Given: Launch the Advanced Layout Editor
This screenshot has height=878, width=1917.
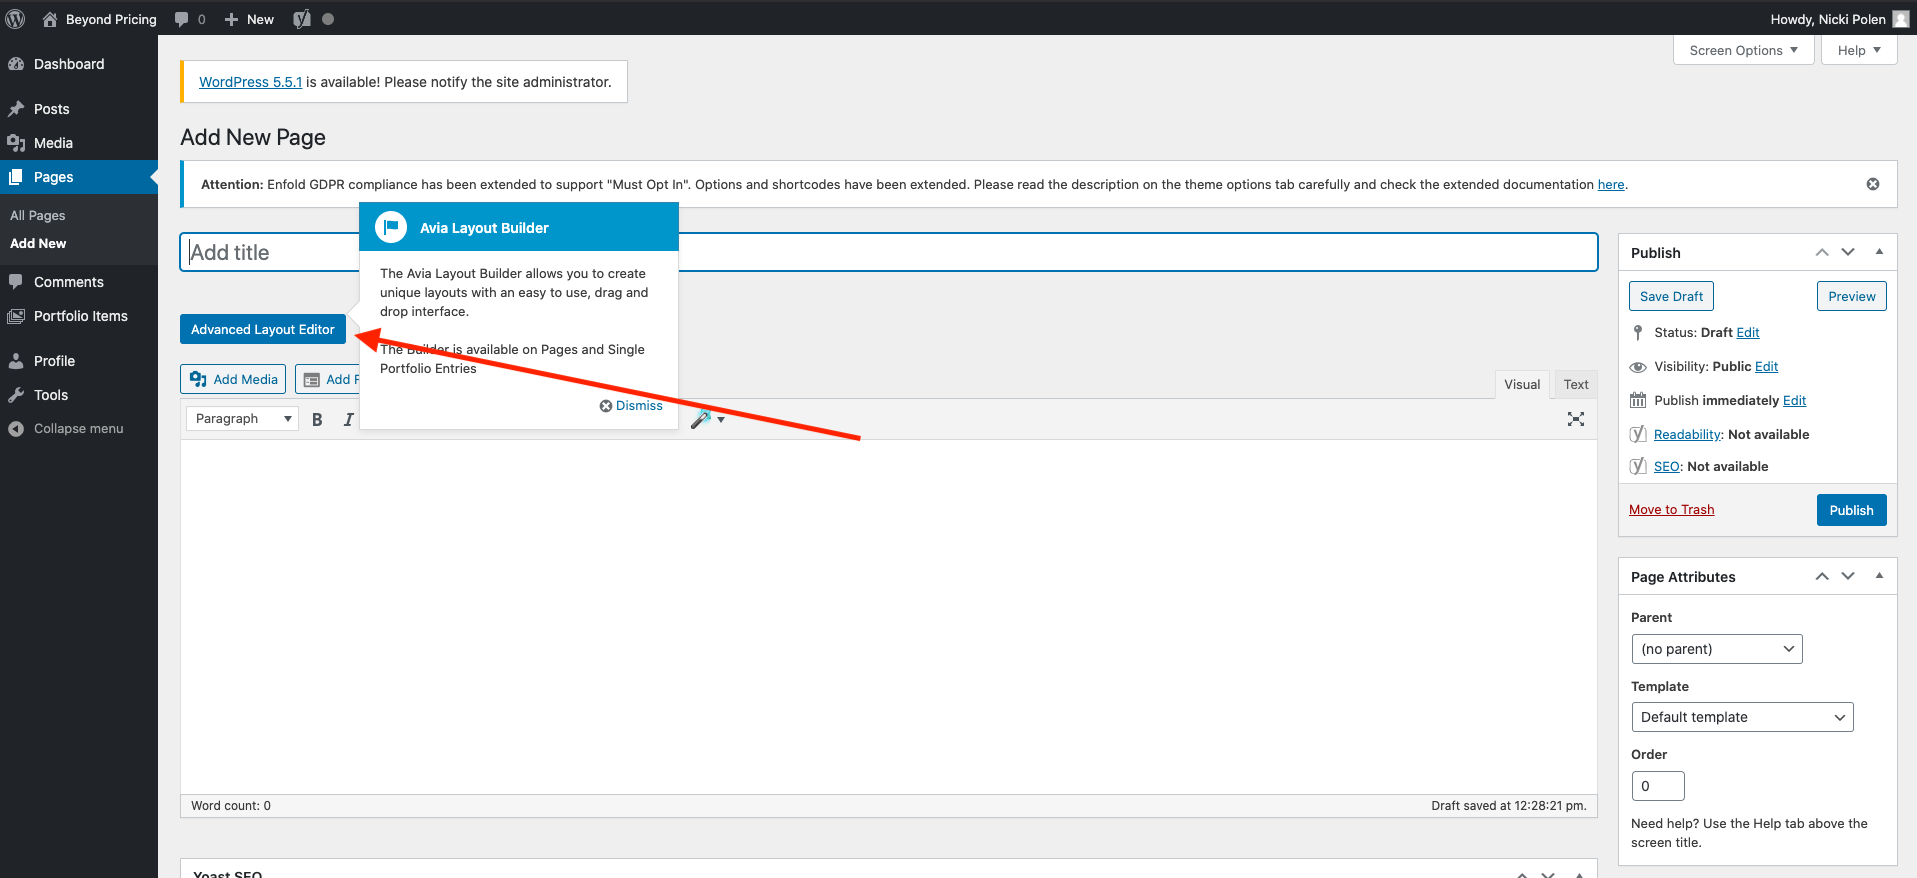Looking at the screenshot, I should [263, 329].
